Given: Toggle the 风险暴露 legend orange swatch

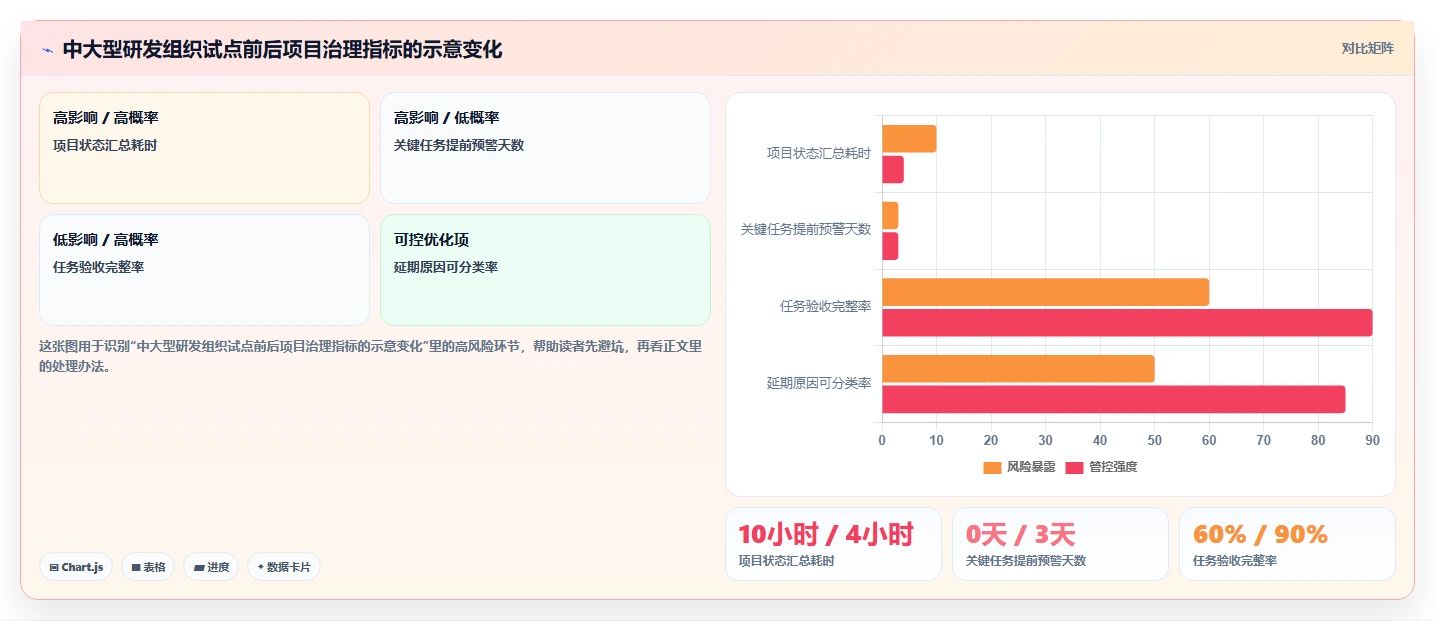Looking at the screenshot, I should click(992, 467).
